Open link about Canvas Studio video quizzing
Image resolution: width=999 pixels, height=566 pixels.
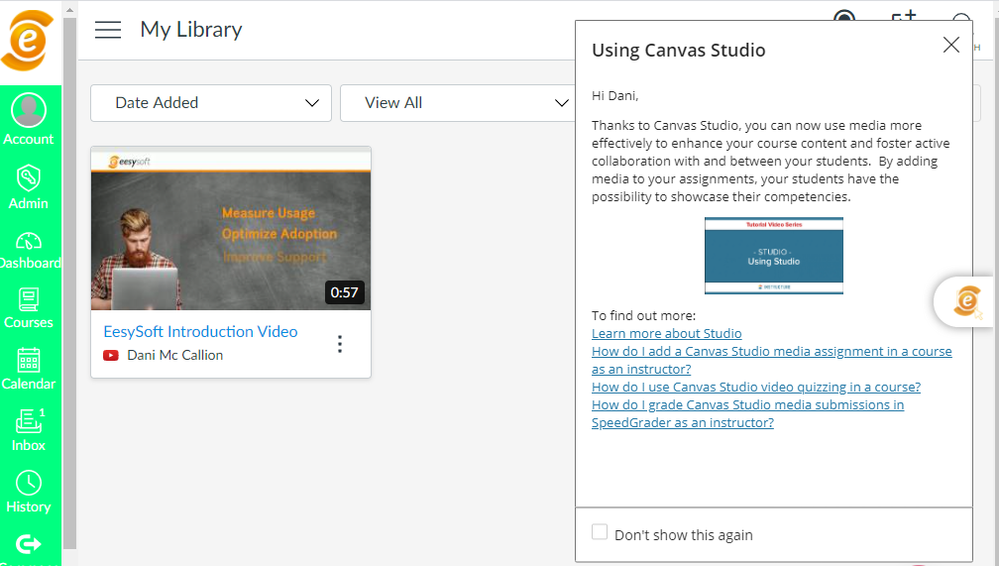[x=756, y=387]
